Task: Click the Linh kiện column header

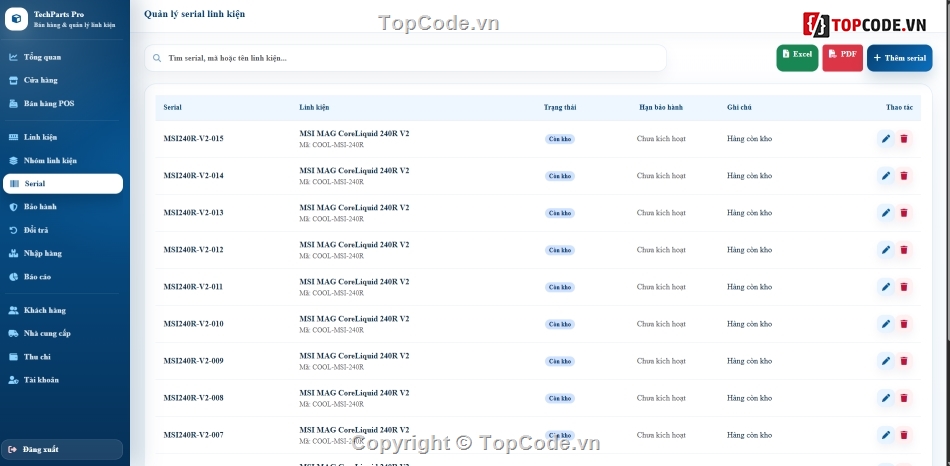Action: click(x=314, y=107)
